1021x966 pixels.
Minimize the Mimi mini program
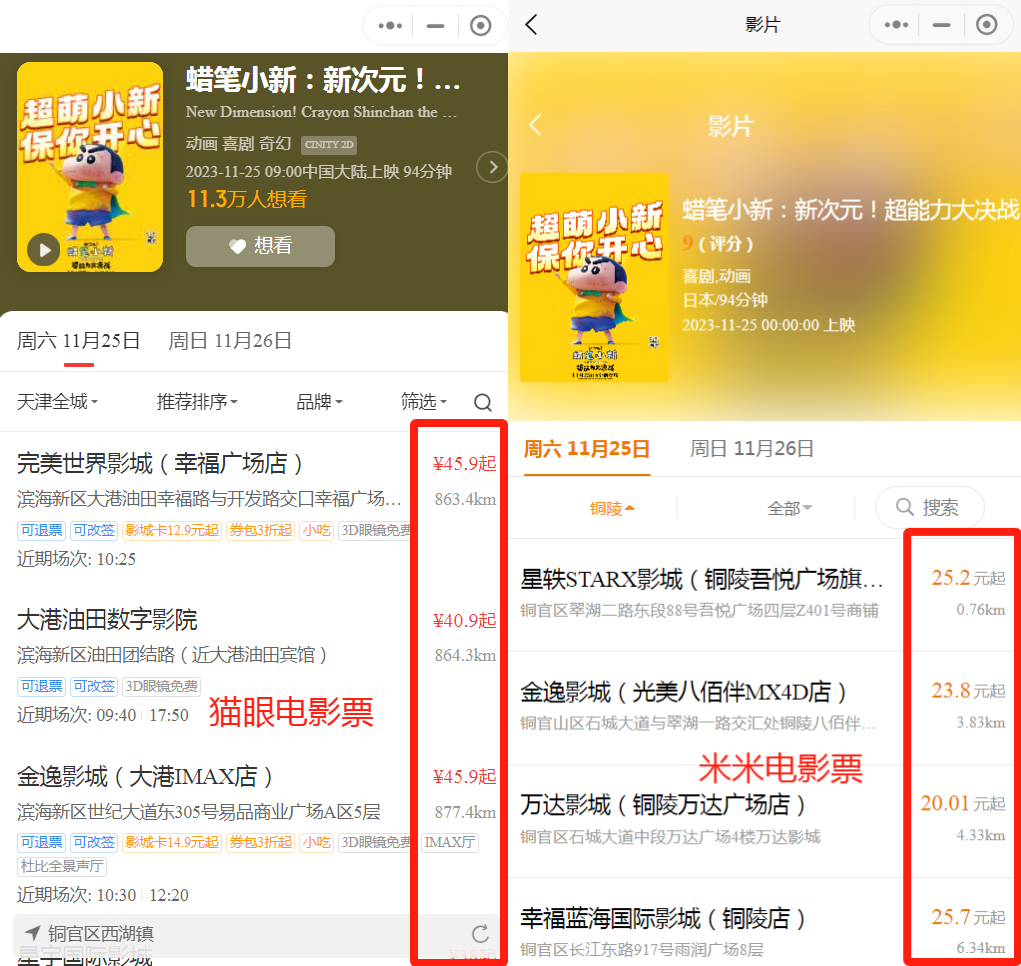click(x=941, y=25)
